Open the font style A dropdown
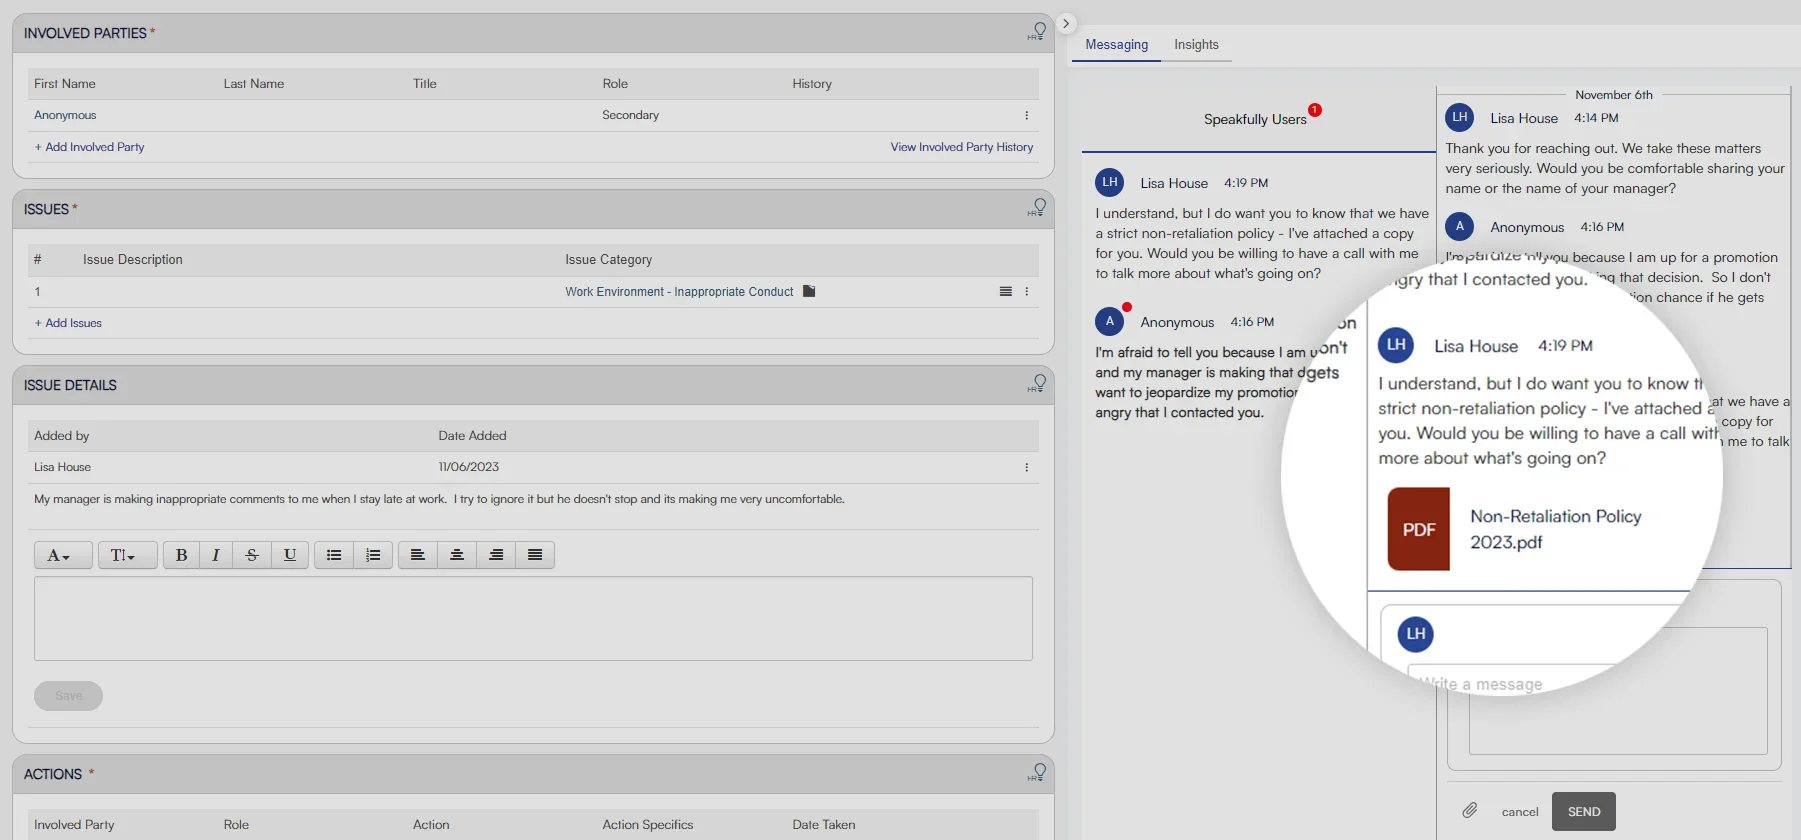The width and height of the screenshot is (1801, 840). pyautogui.click(x=63, y=555)
